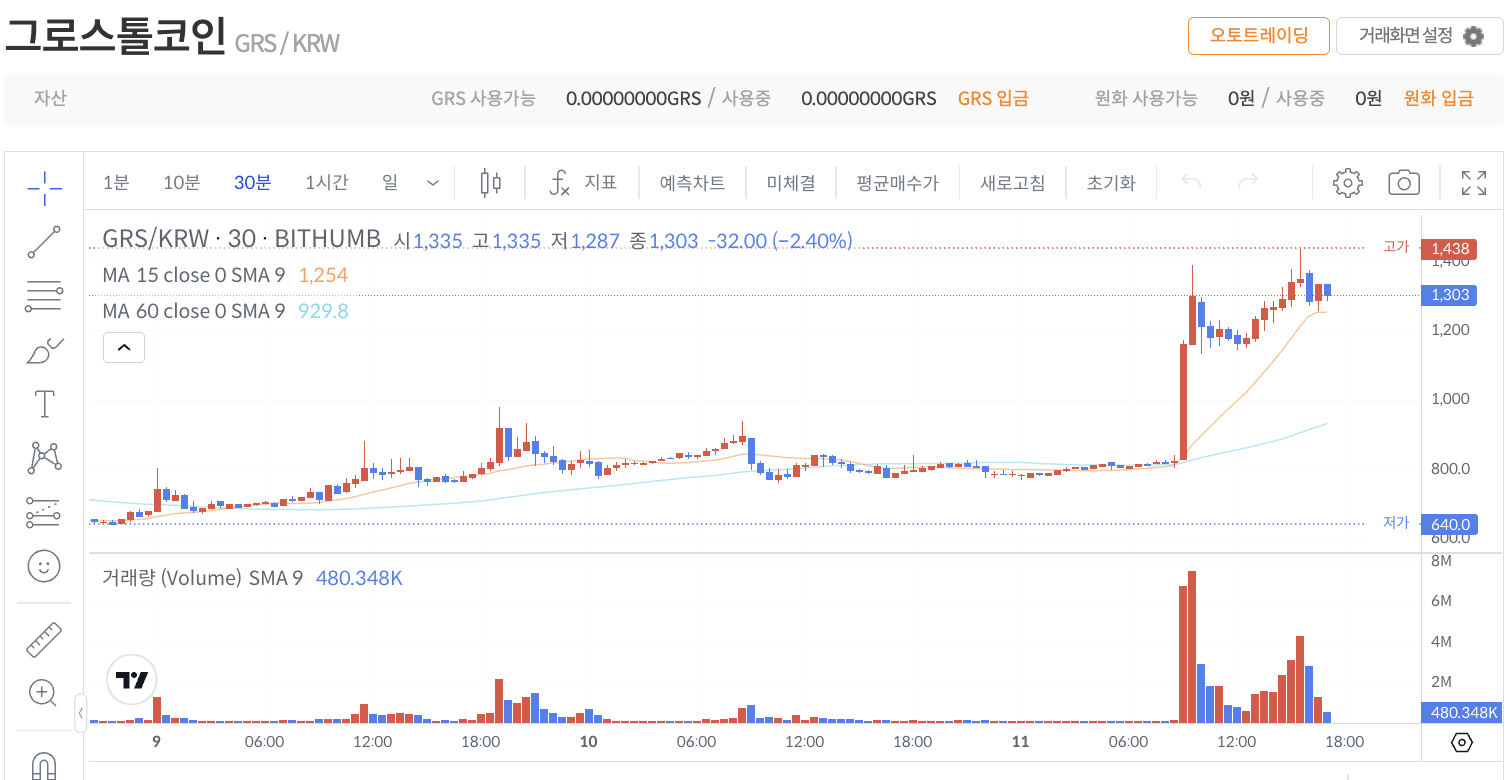1510x780 pixels.
Task: Take a chart snapshot with camera
Action: coord(1404,182)
